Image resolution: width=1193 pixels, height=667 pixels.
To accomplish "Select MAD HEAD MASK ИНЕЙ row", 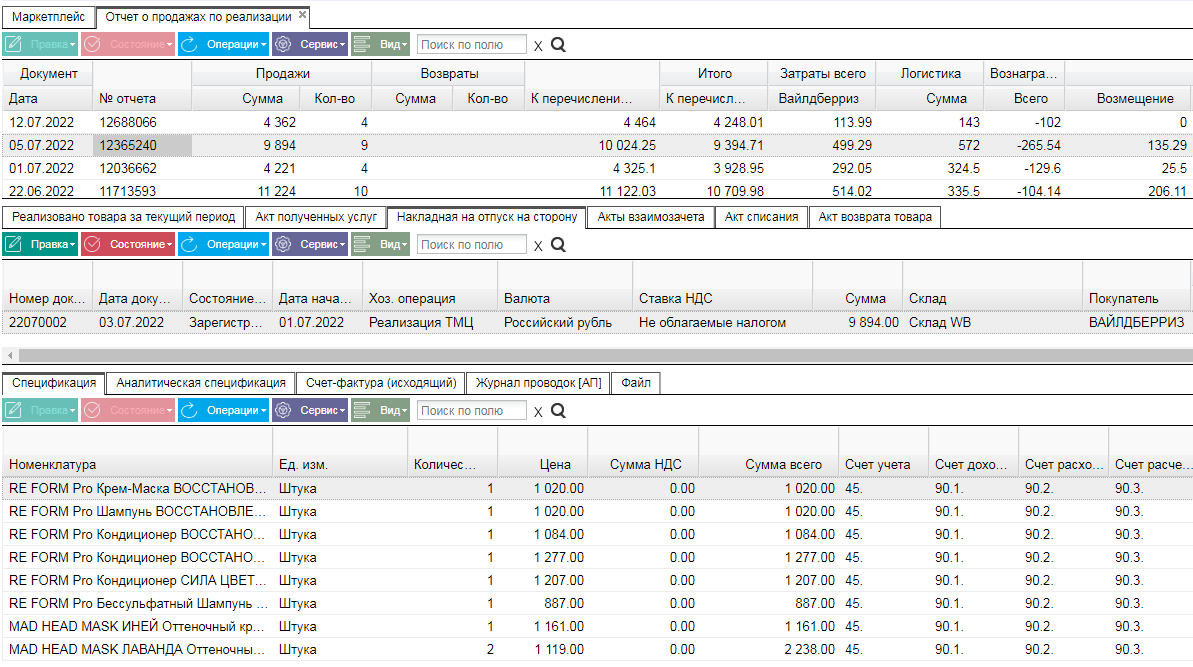I will coord(596,626).
